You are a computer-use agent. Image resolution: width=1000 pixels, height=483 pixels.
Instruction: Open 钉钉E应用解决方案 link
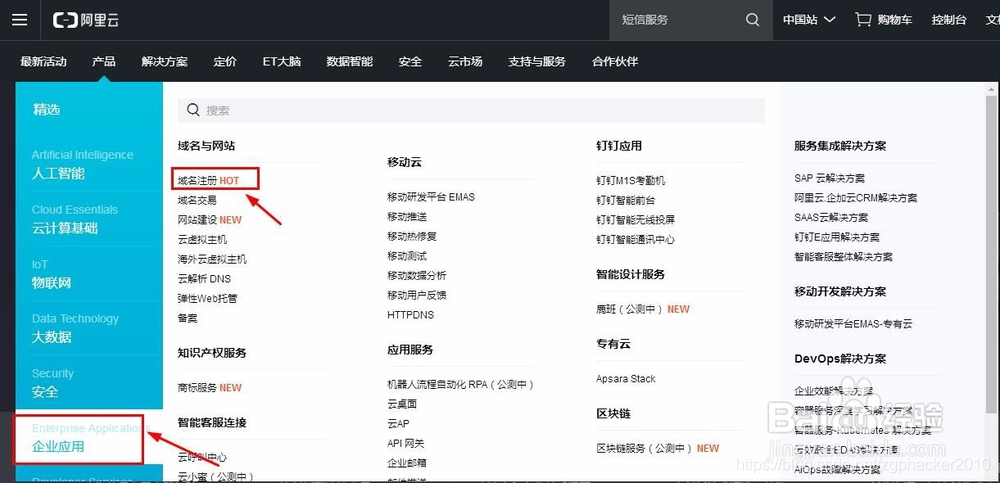(837, 237)
